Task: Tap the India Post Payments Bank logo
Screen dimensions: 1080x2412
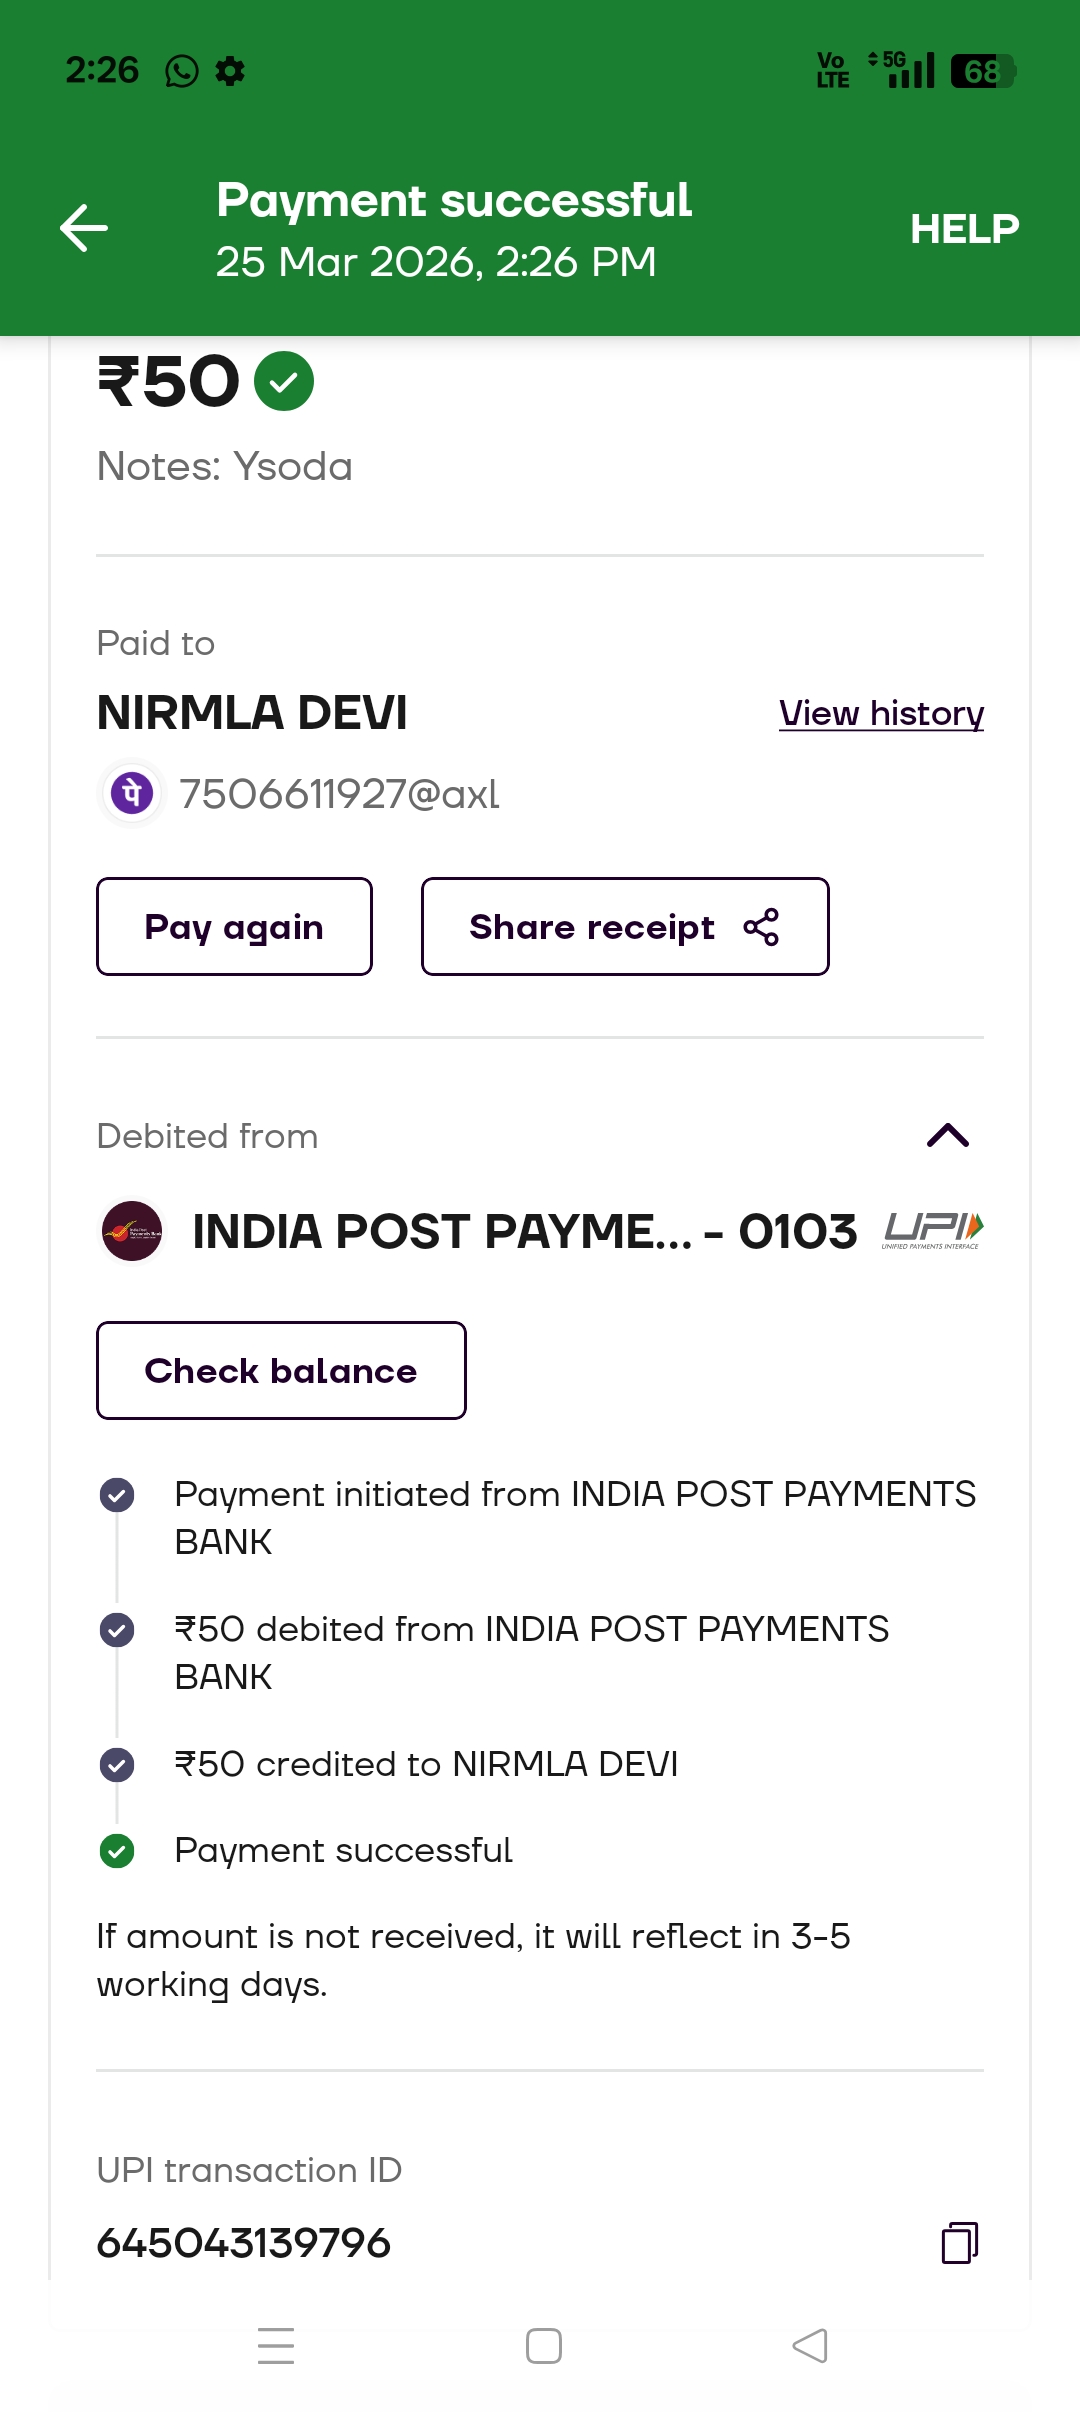Action: (x=132, y=1231)
